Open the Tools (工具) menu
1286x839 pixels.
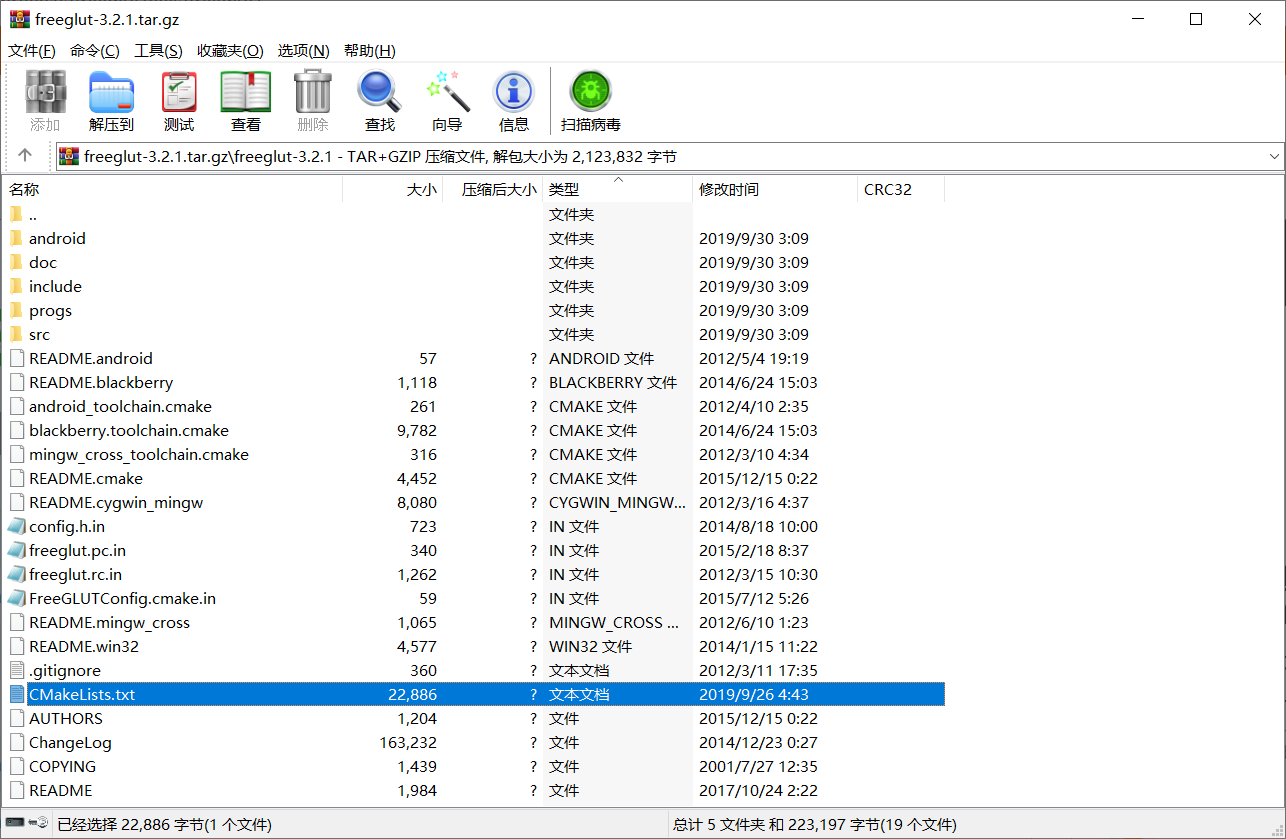click(x=158, y=51)
